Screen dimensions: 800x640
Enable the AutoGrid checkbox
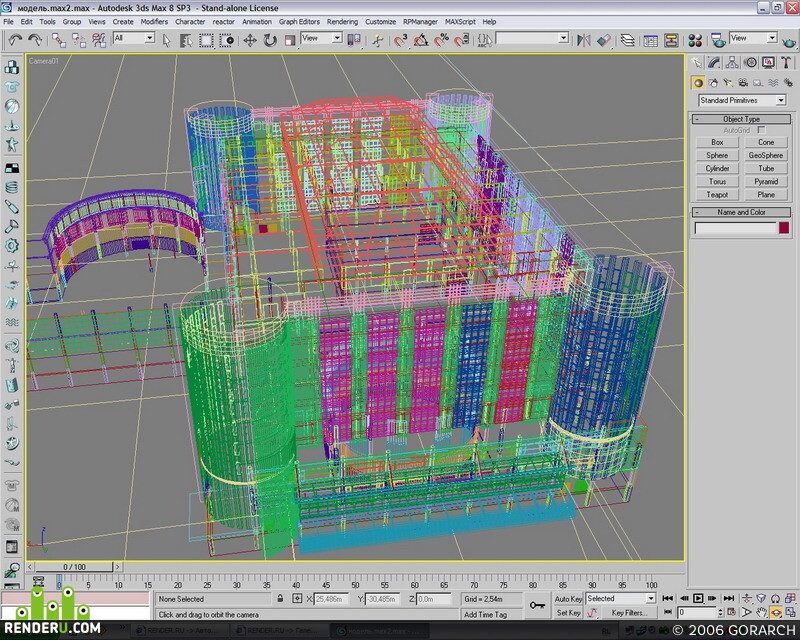(761, 130)
